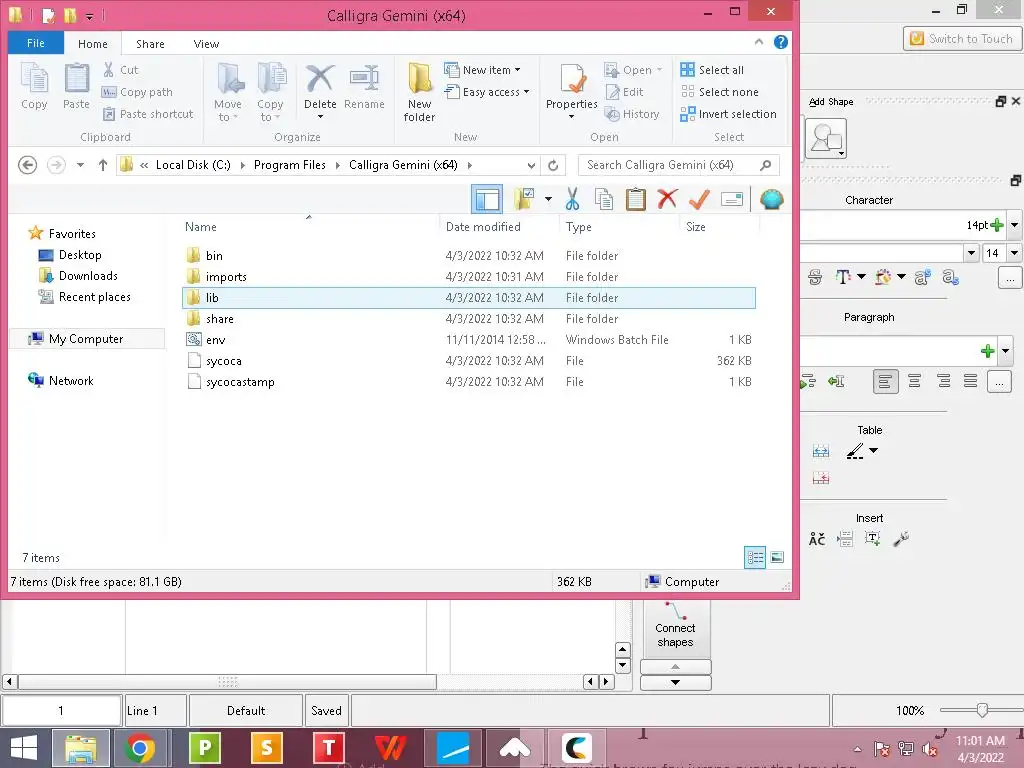
Task: Click Select none in ribbon
Action: pyautogui.click(x=720, y=92)
